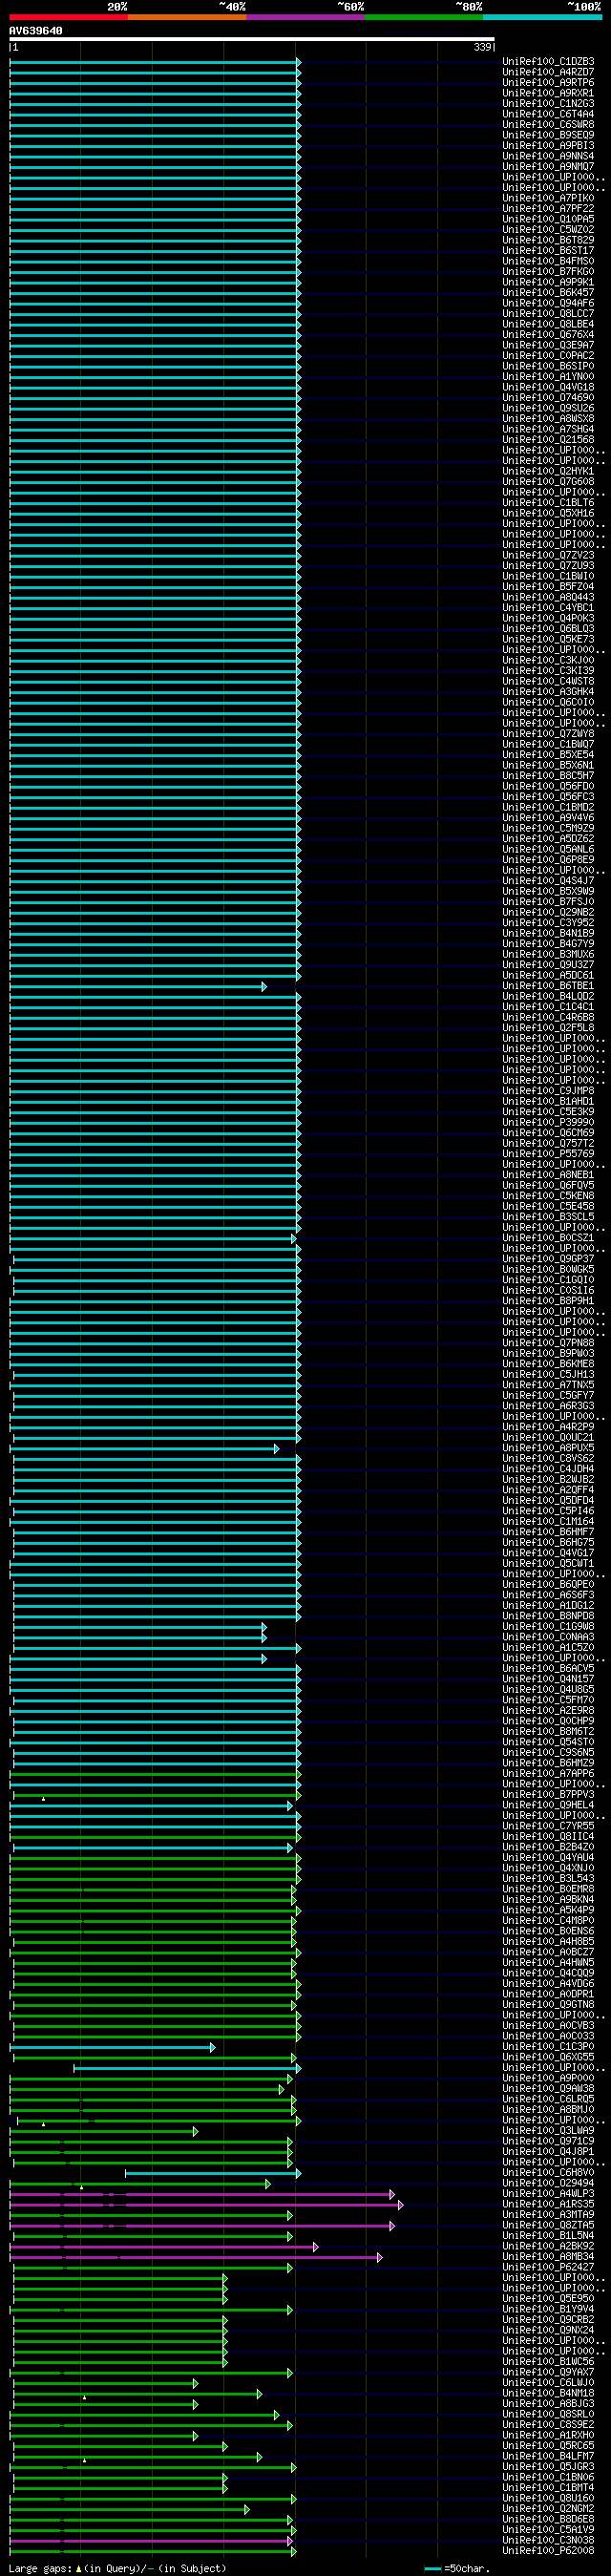611x2576 pixels.
Task: Select hit UniRef100_A3GHK4
Action: (x=548, y=692)
